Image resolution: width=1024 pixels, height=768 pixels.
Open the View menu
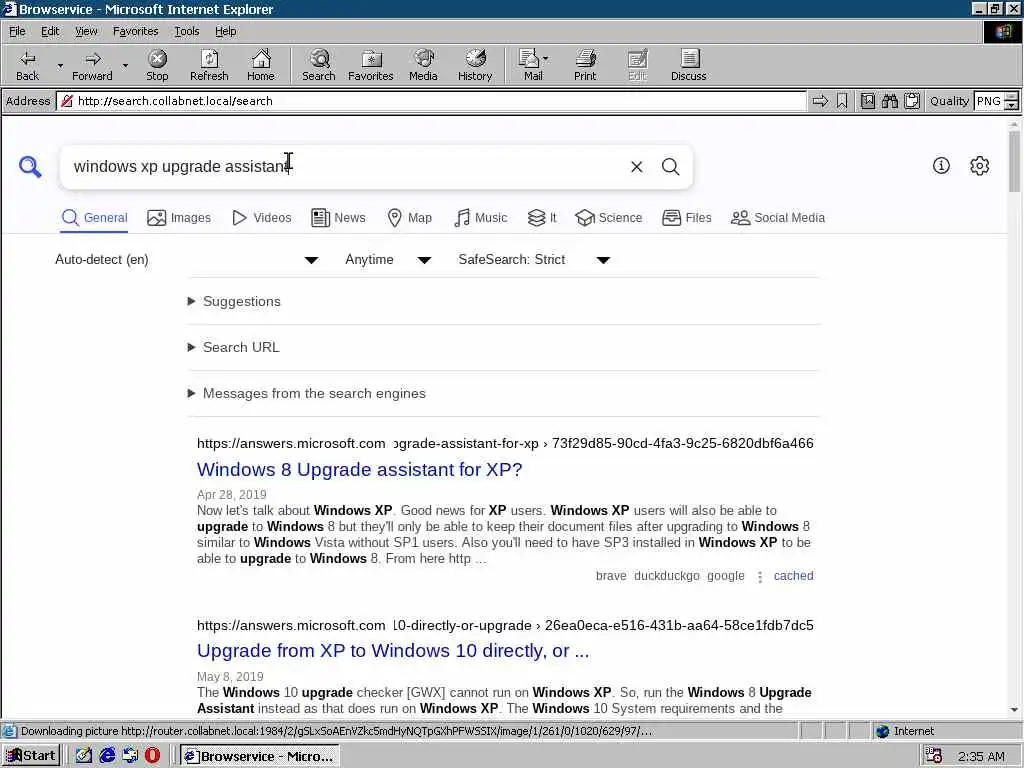coord(86,31)
